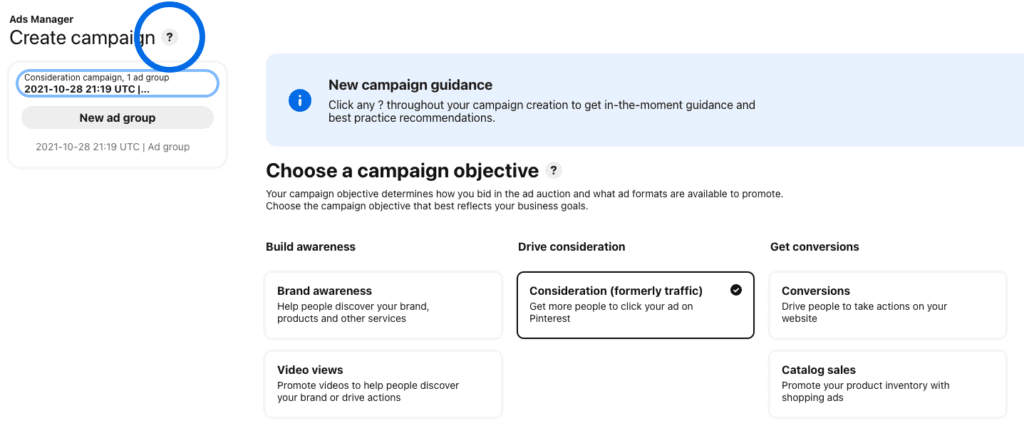Image resolution: width=1024 pixels, height=433 pixels.
Task: Click the Create campaign page title
Action: click(x=82, y=38)
